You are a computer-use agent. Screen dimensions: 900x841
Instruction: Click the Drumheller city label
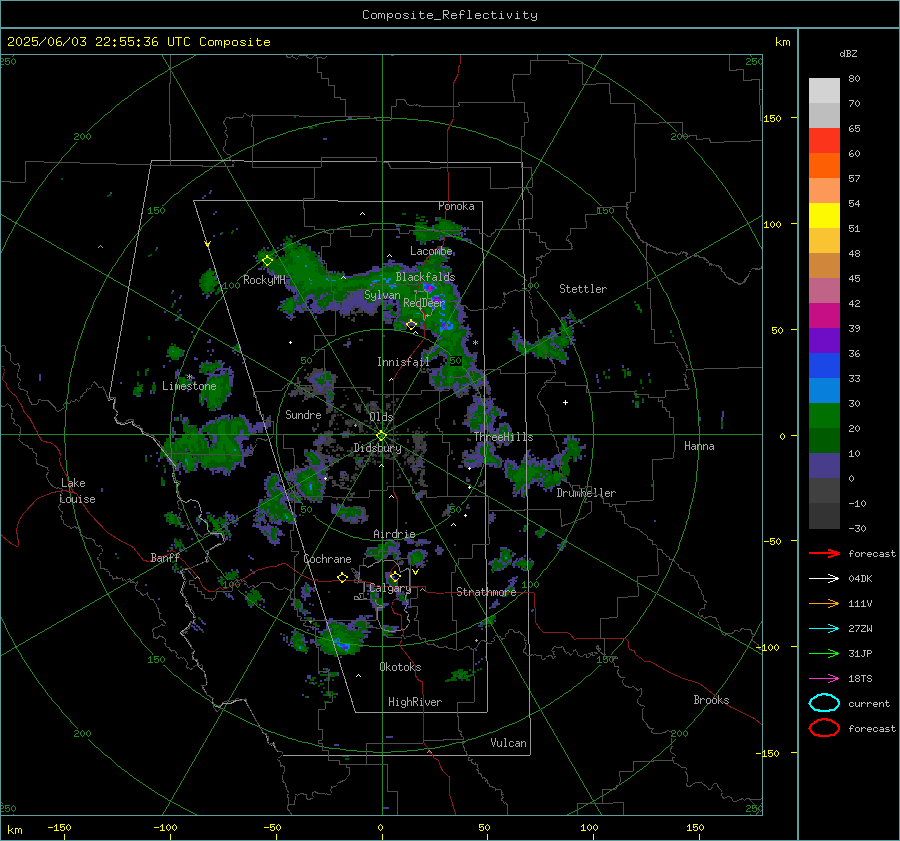point(586,493)
